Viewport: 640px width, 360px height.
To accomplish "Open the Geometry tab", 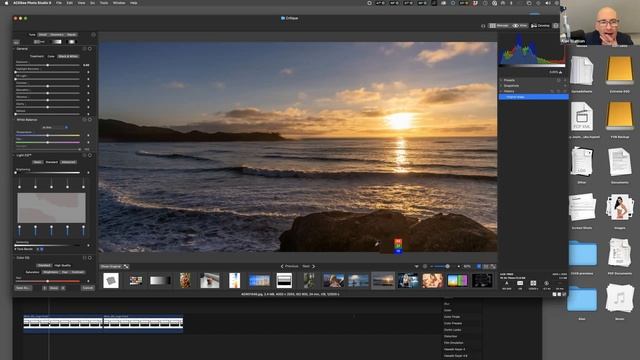I will 57,35.
